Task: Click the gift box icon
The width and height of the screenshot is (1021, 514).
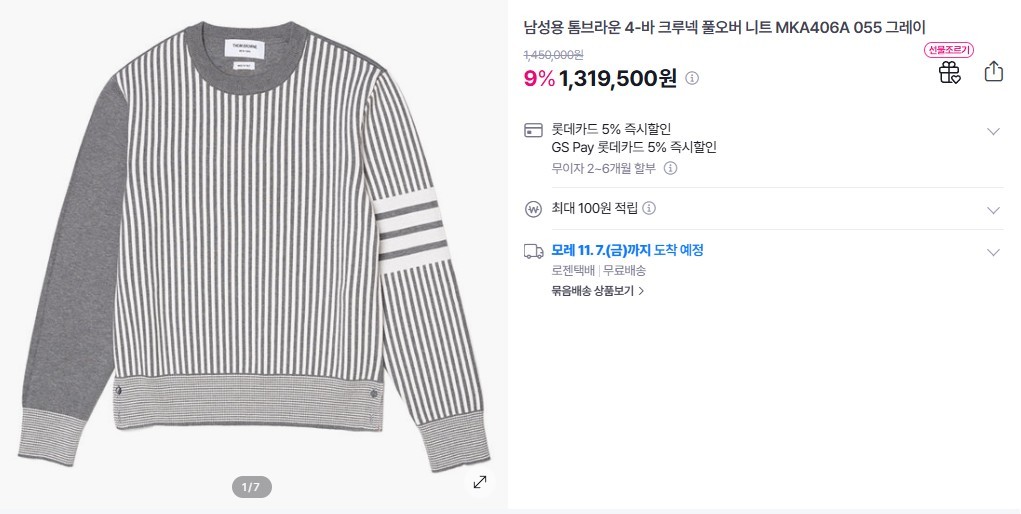Action: (949, 72)
